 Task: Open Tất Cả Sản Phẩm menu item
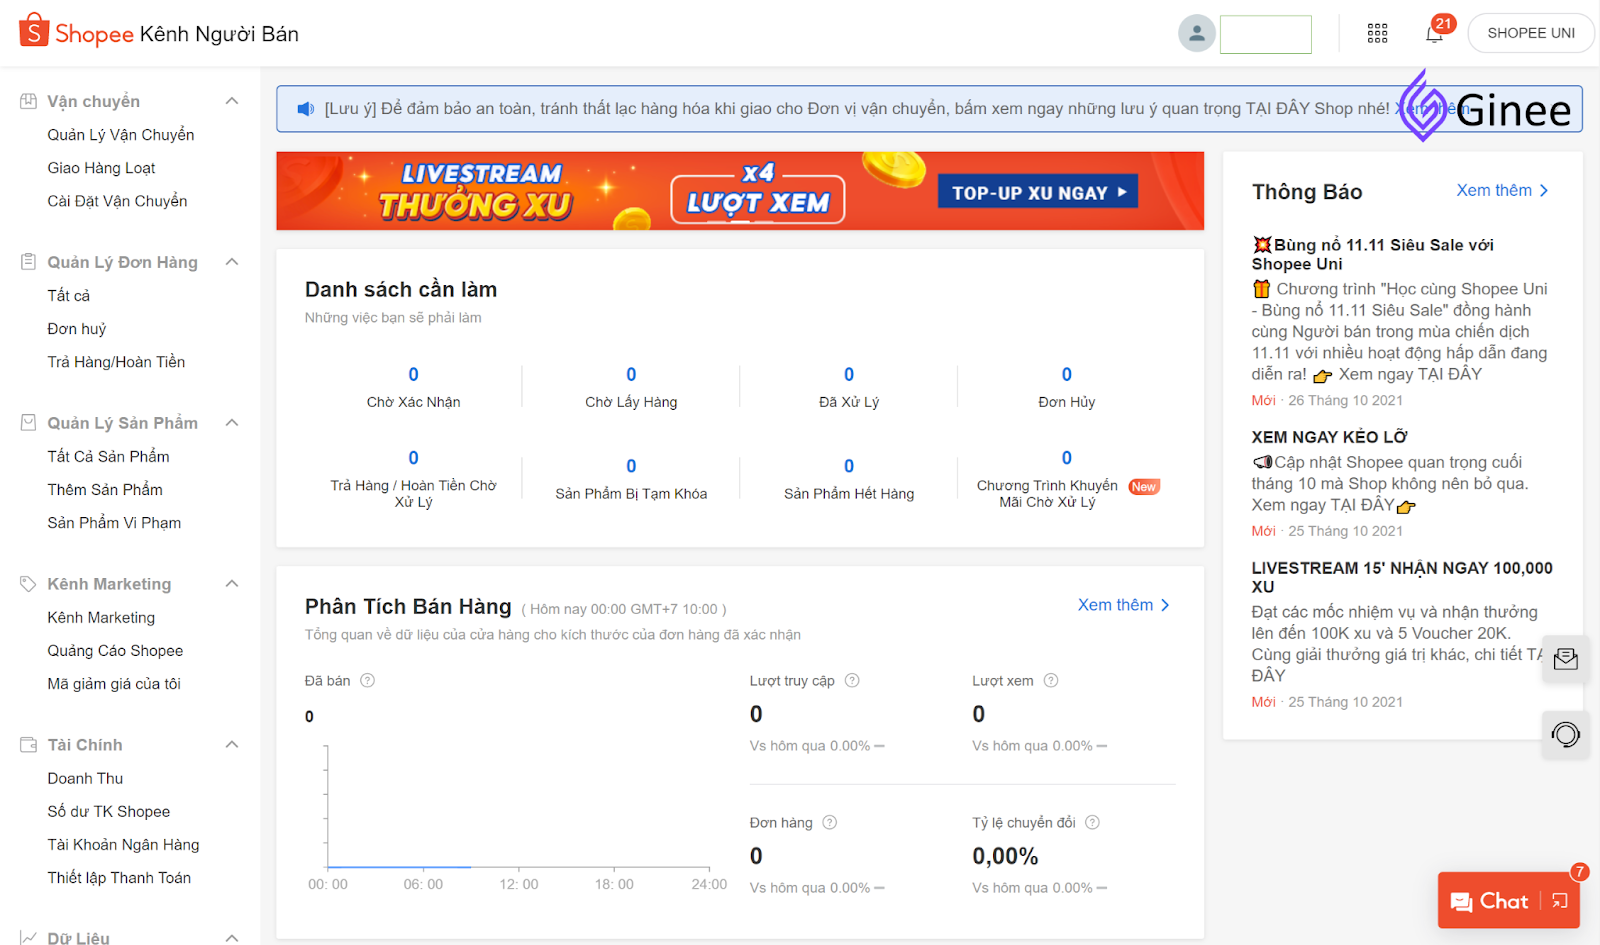108,457
